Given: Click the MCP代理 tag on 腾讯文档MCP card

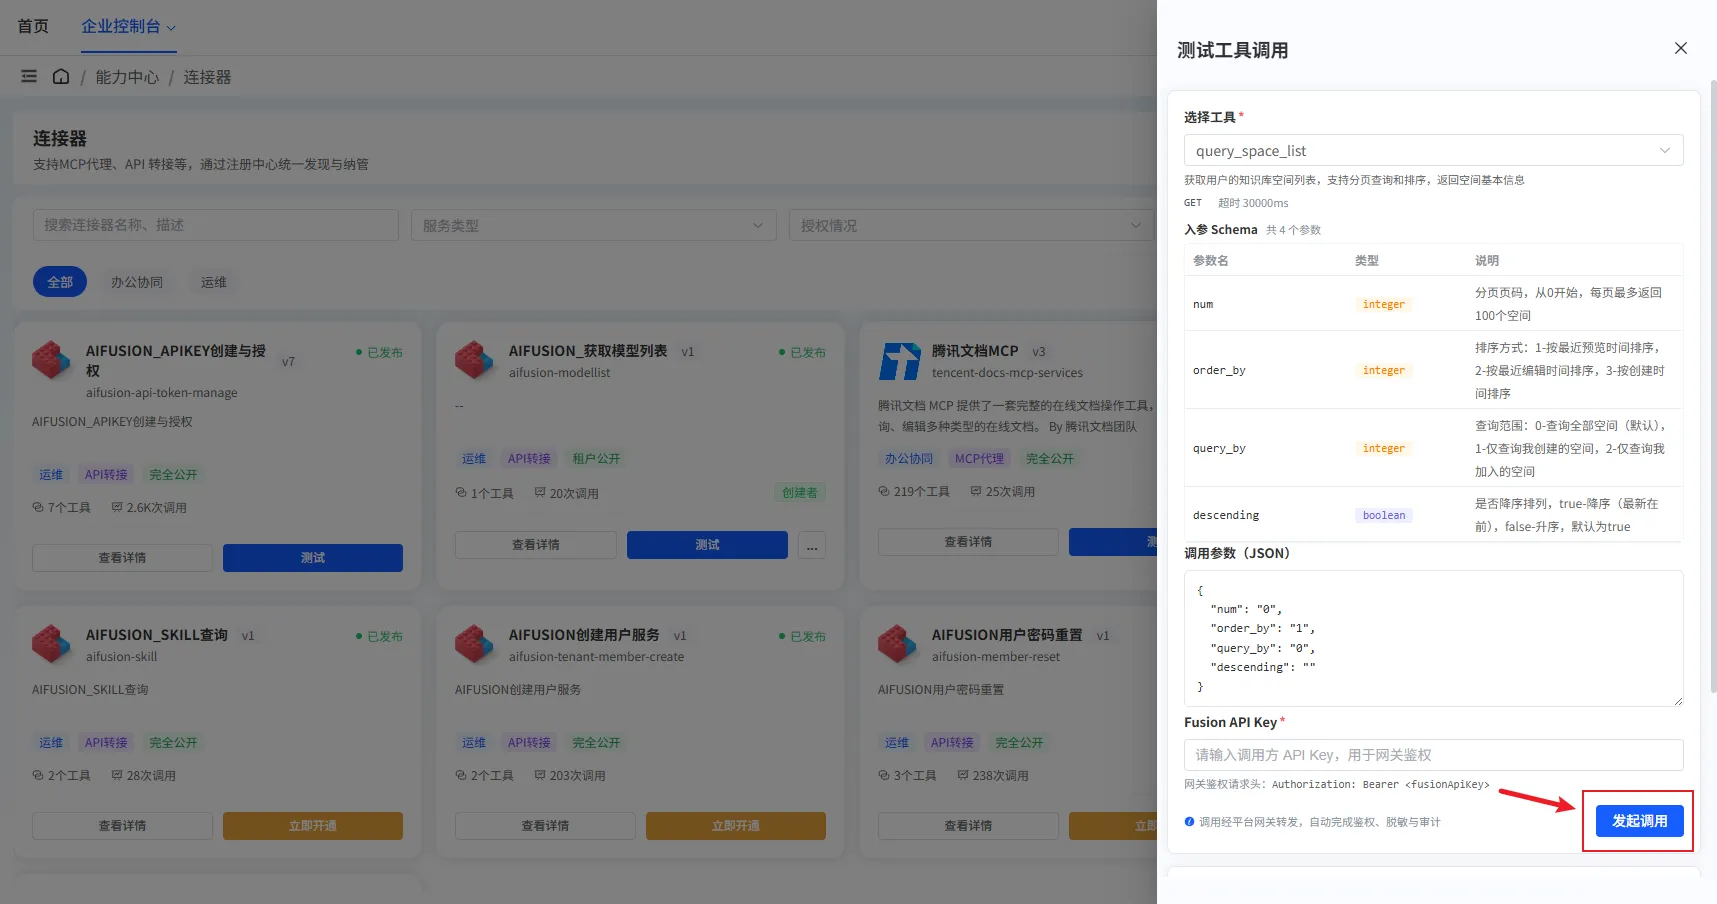Looking at the screenshot, I should point(979,458).
